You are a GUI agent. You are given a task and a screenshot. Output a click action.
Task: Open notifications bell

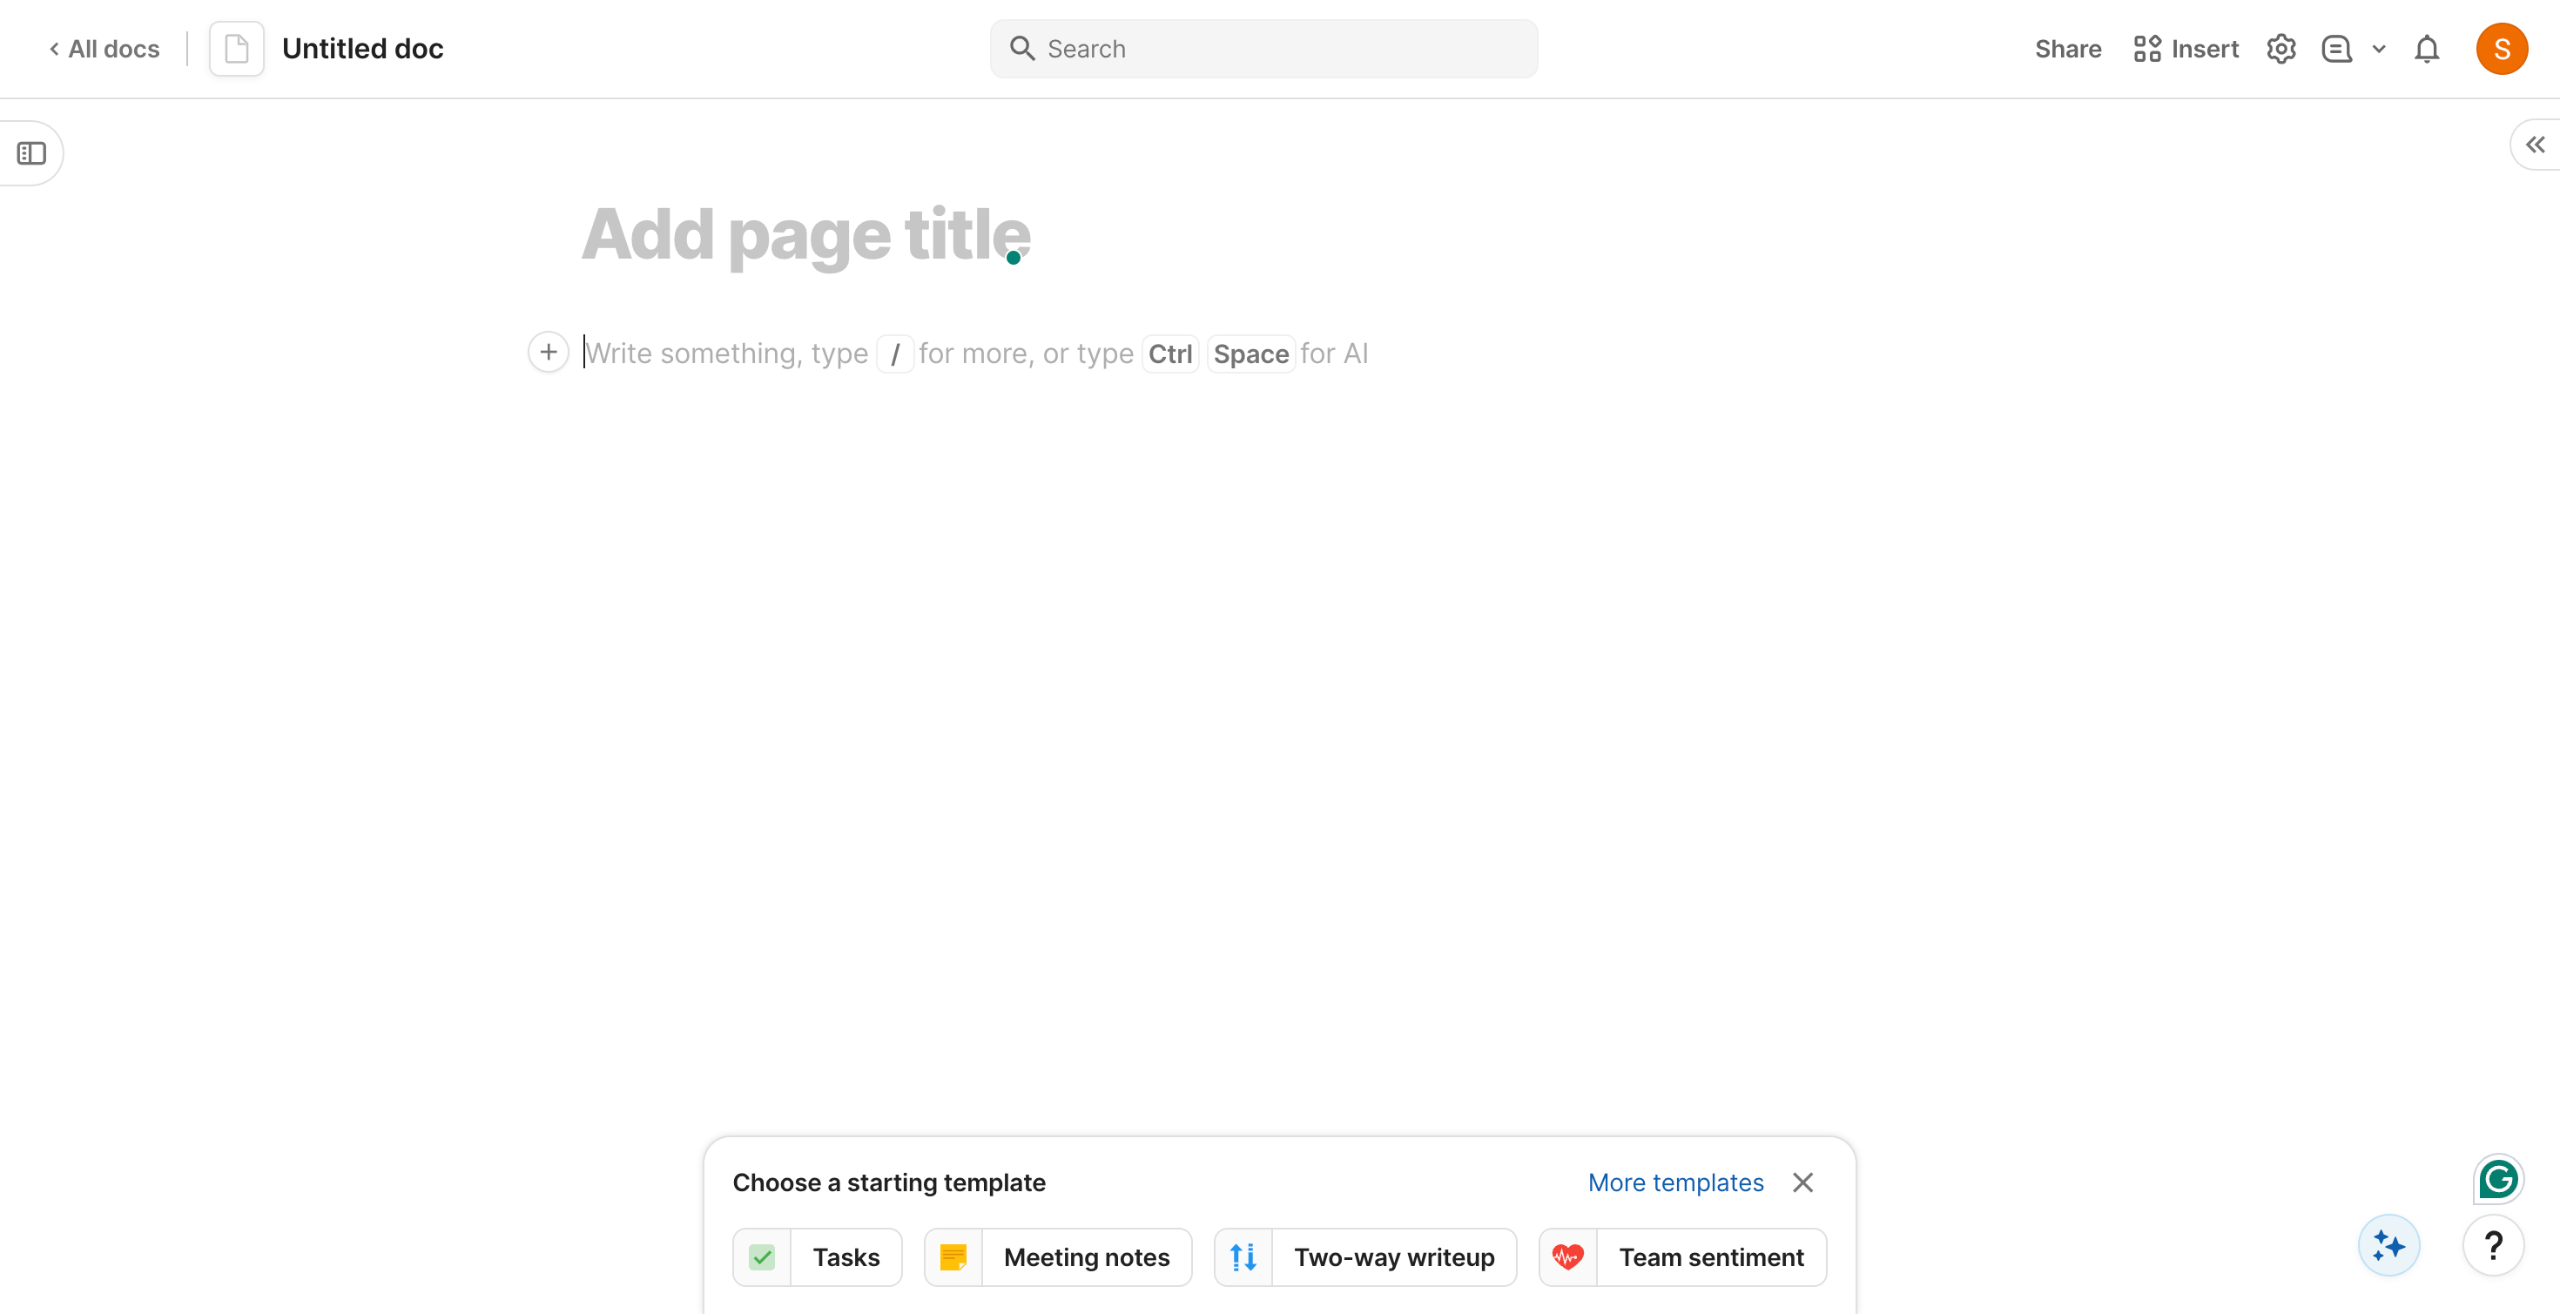click(x=2427, y=48)
